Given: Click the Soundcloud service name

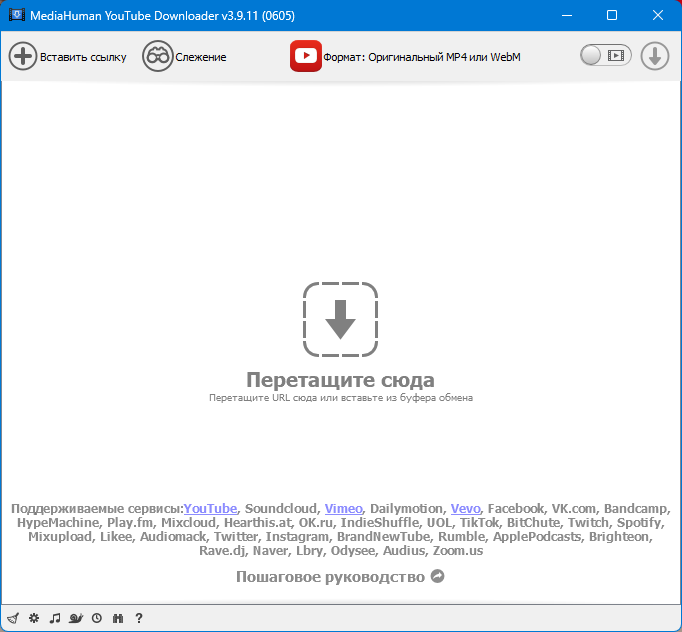Looking at the screenshot, I should tap(281, 508).
